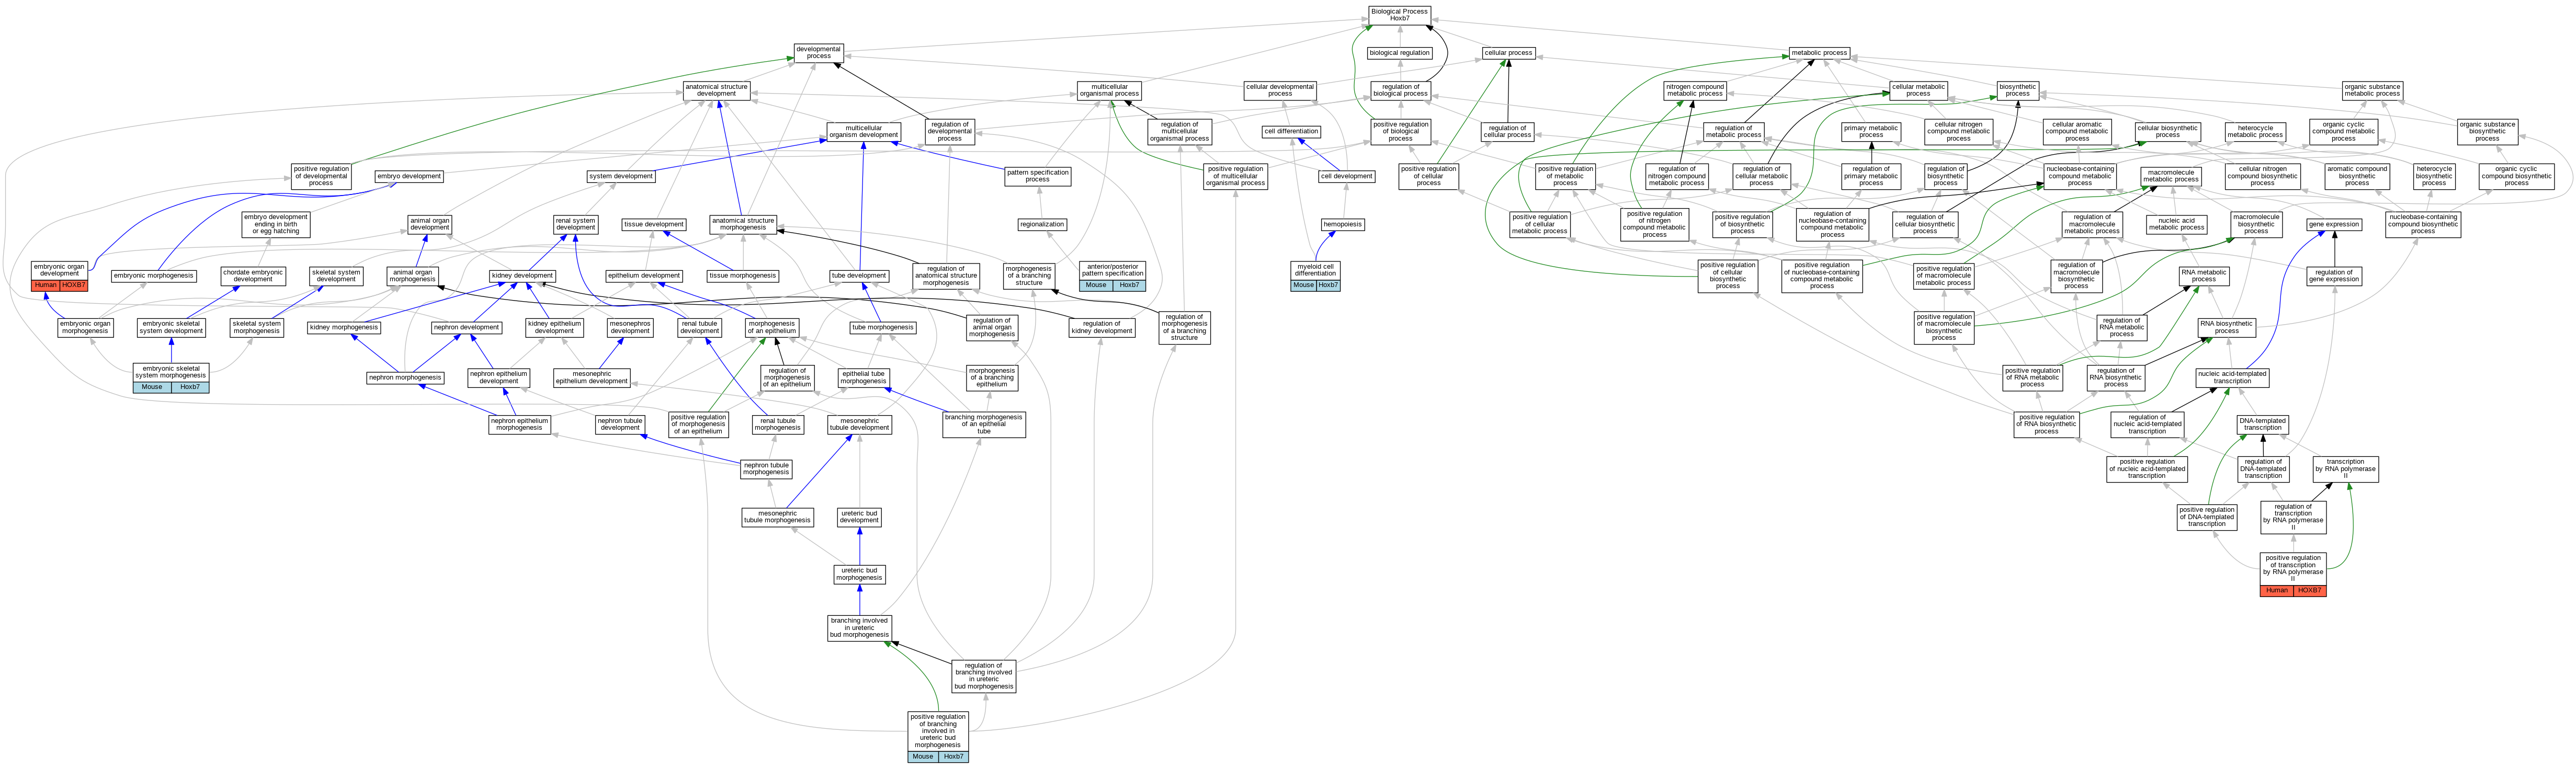
Task: Click the "RNA metabolic process" node
Action: point(2204,276)
